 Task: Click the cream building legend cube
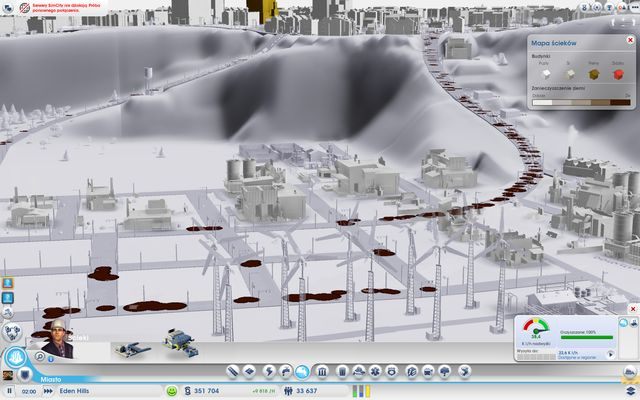click(x=570, y=74)
